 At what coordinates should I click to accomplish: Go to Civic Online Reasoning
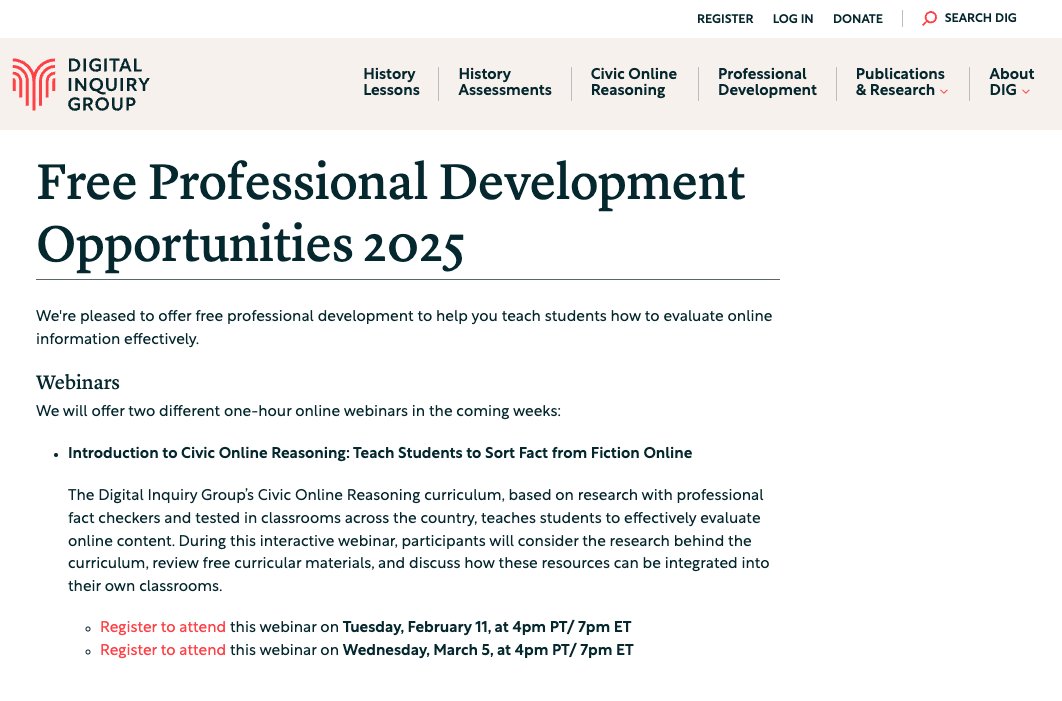tap(633, 82)
